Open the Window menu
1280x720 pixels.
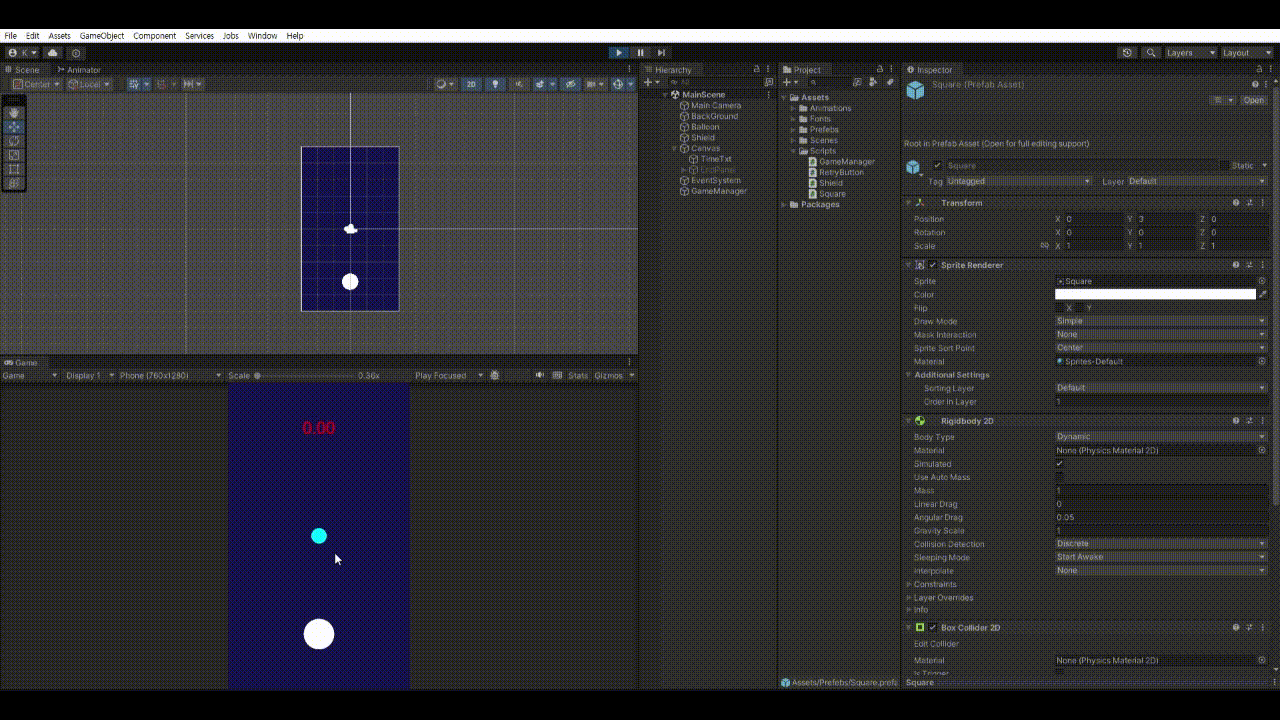(x=263, y=36)
